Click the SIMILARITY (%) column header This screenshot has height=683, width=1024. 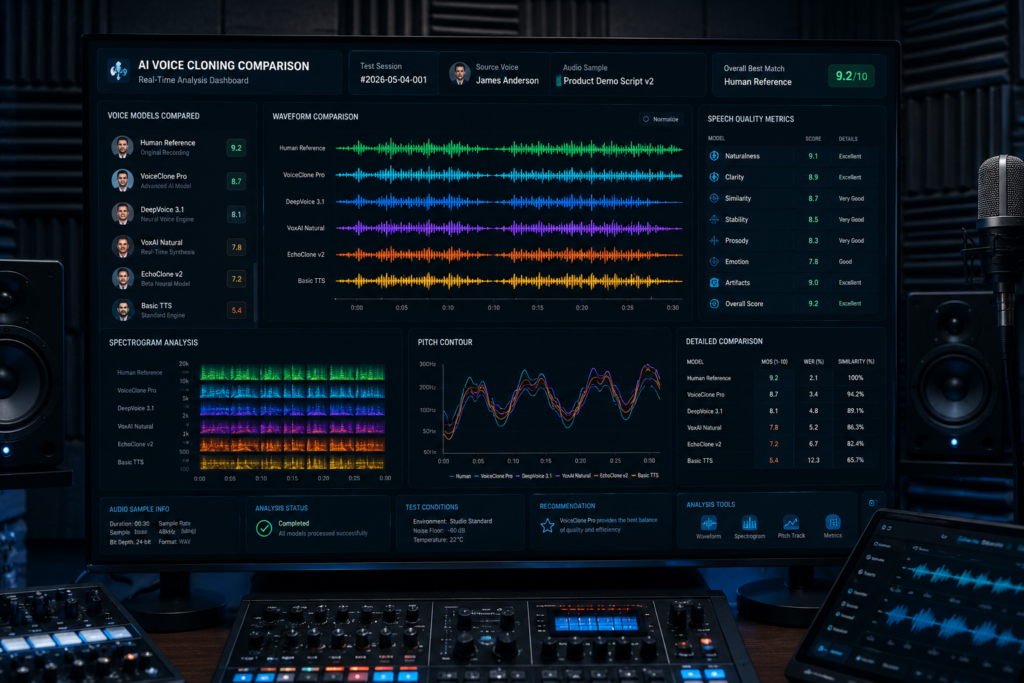click(856, 362)
